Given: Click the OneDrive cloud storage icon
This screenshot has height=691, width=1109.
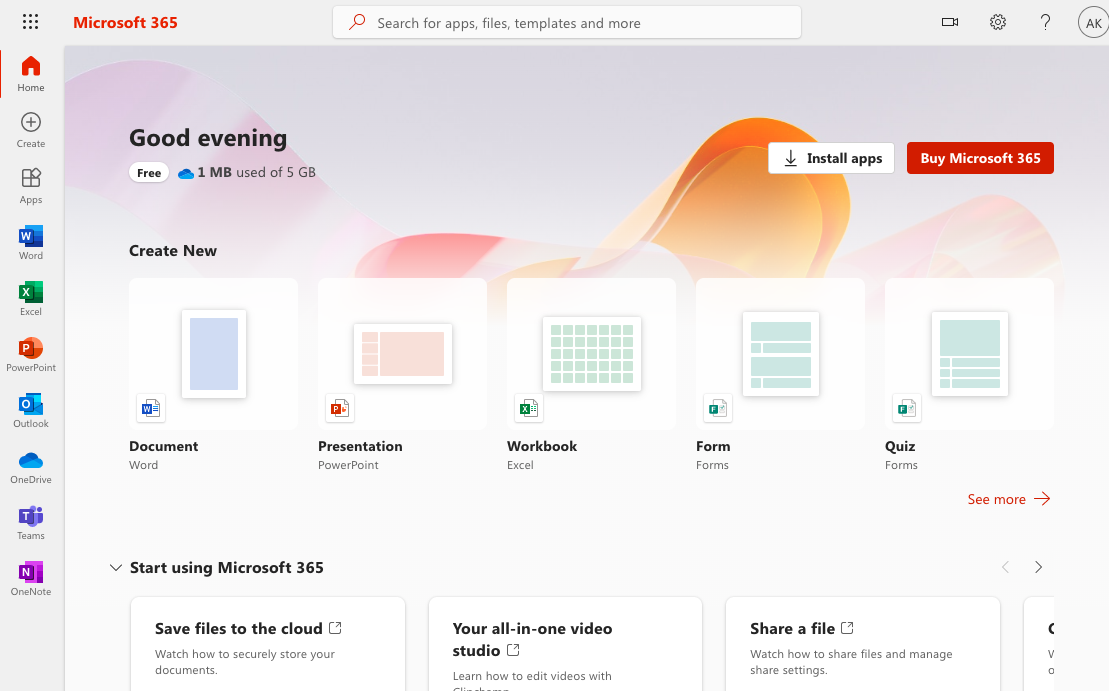Looking at the screenshot, I should 186,173.
